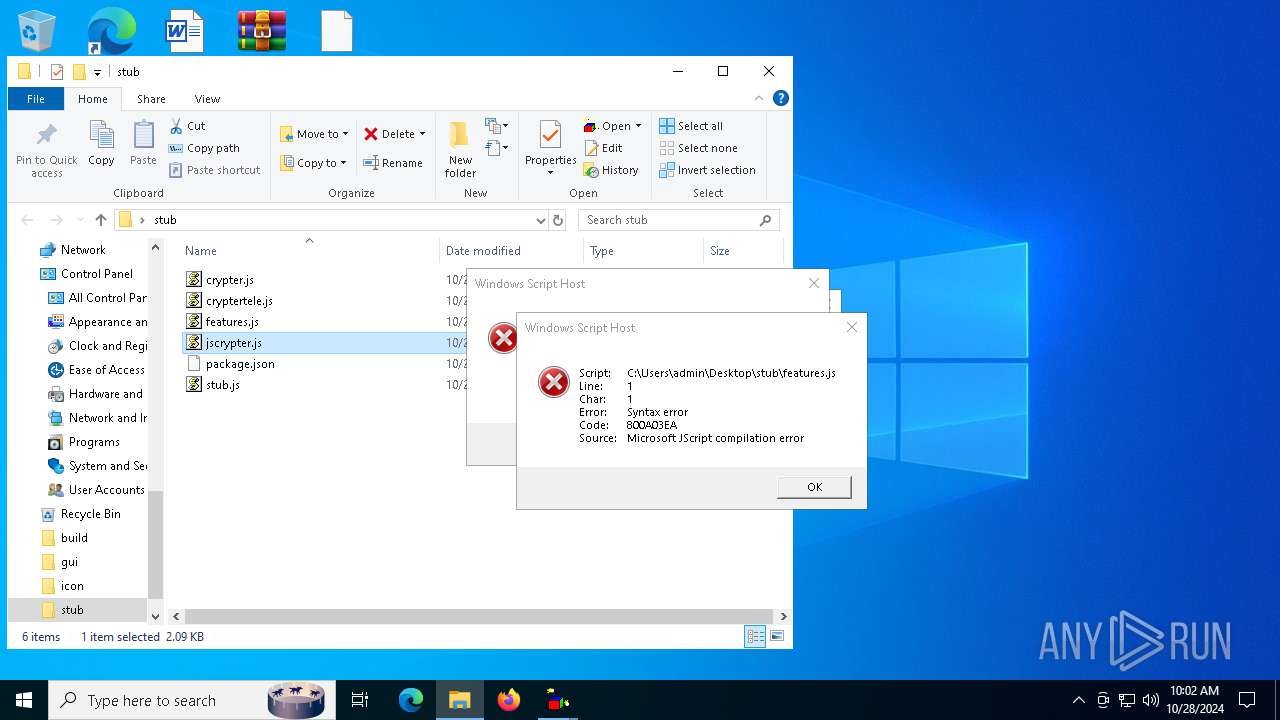The width and height of the screenshot is (1280, 720).
Task: Click the Up one level arrow
Action: pyautogui.click(x=100, y=220)
